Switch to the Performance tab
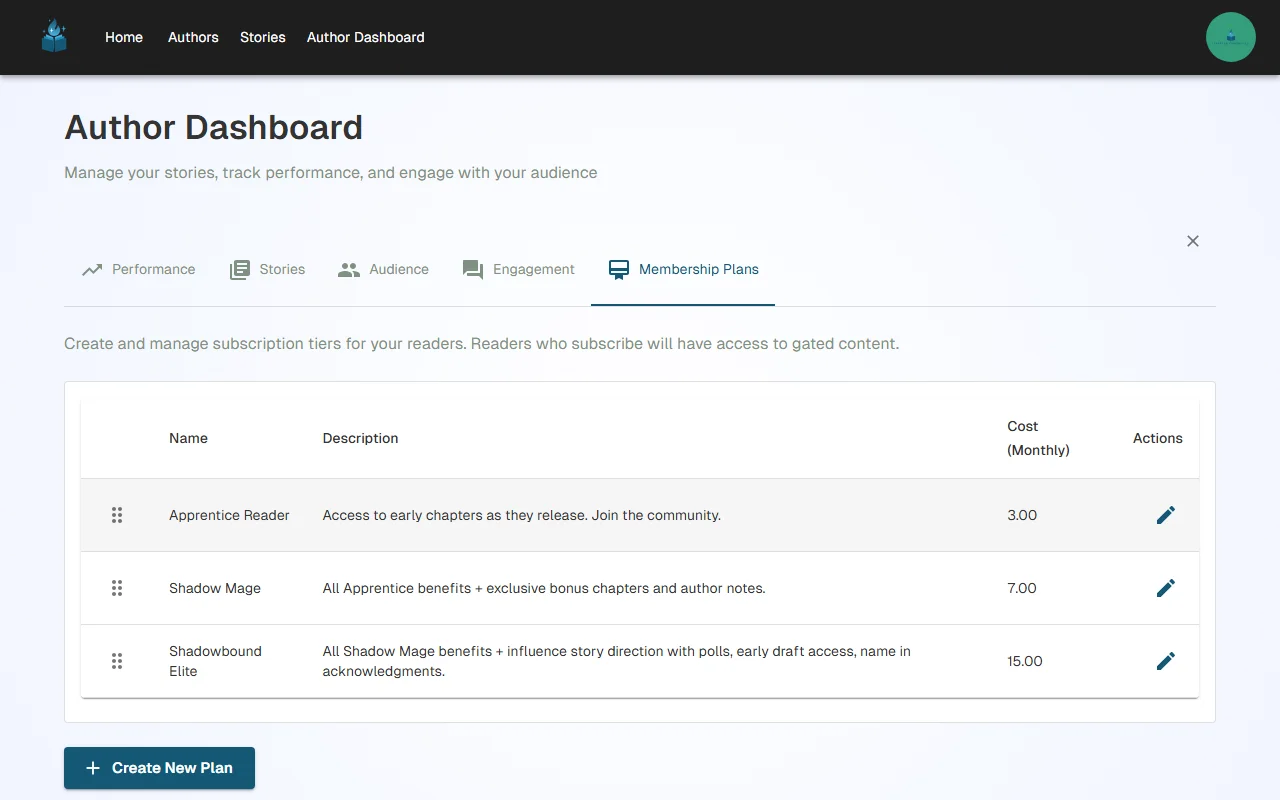This screenshot has height=800, width=1280. [x=139, y=269]
